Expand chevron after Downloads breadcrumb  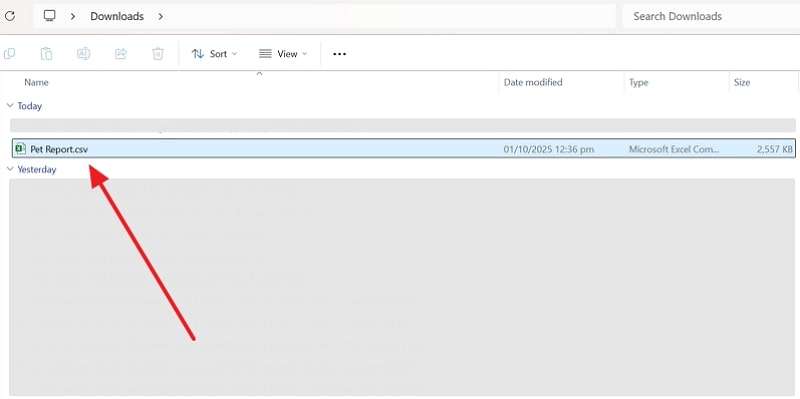160,16
